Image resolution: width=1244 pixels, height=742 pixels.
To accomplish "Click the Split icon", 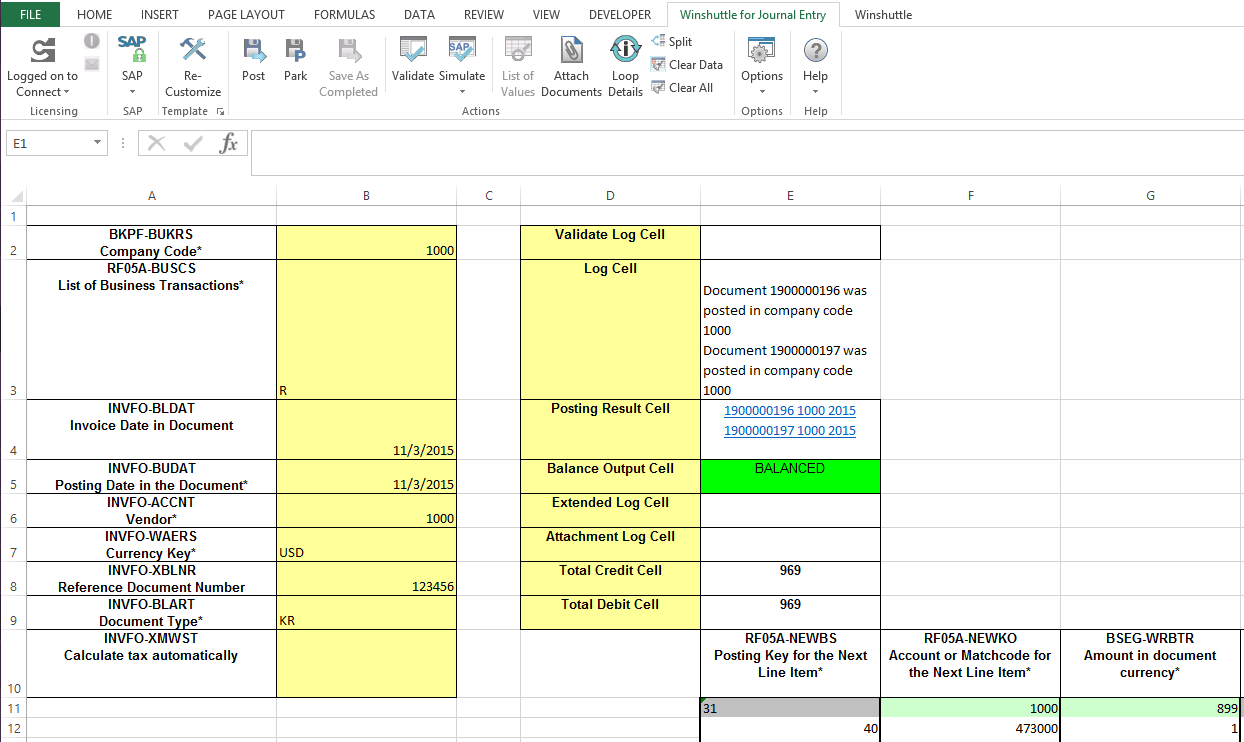I will pyautogui.click(x=658, y=41).
